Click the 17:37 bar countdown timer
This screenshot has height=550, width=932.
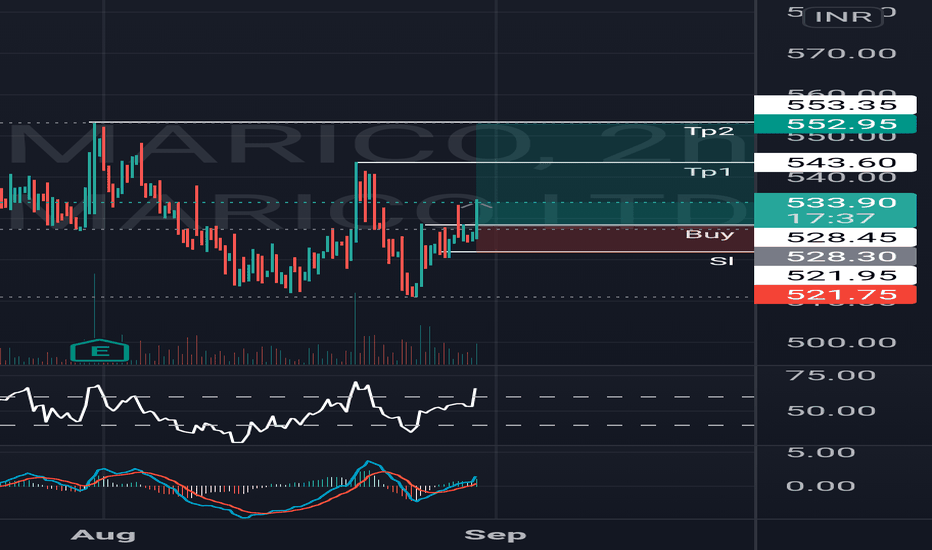[831, 218]
